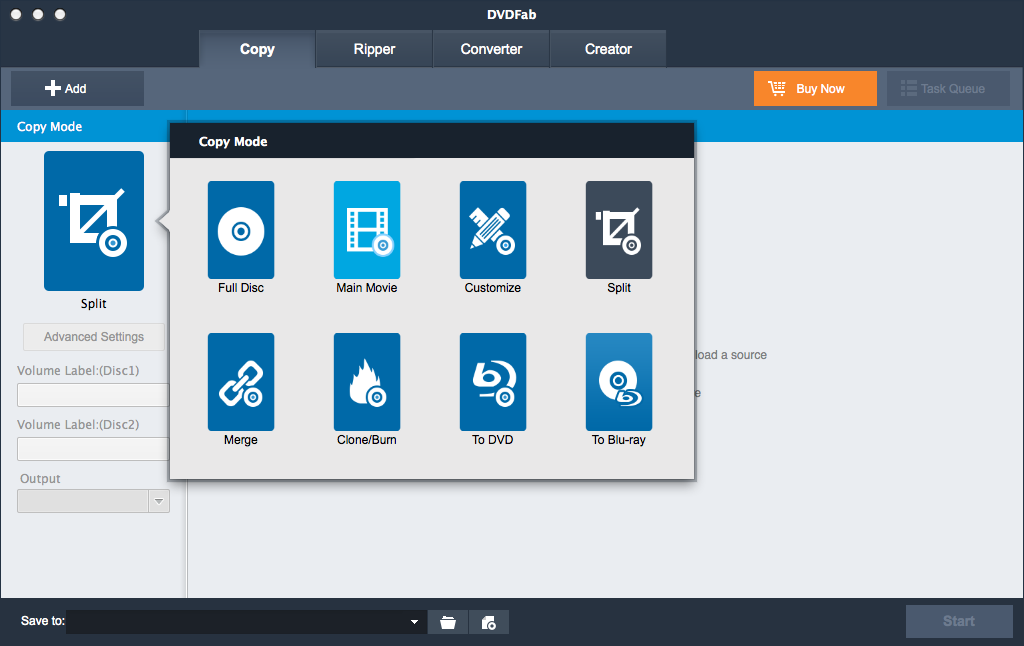Image resolution: width=1024 pixels, height=646 pixels.
Task: Click the DVDFab window title
Action: 512,14
